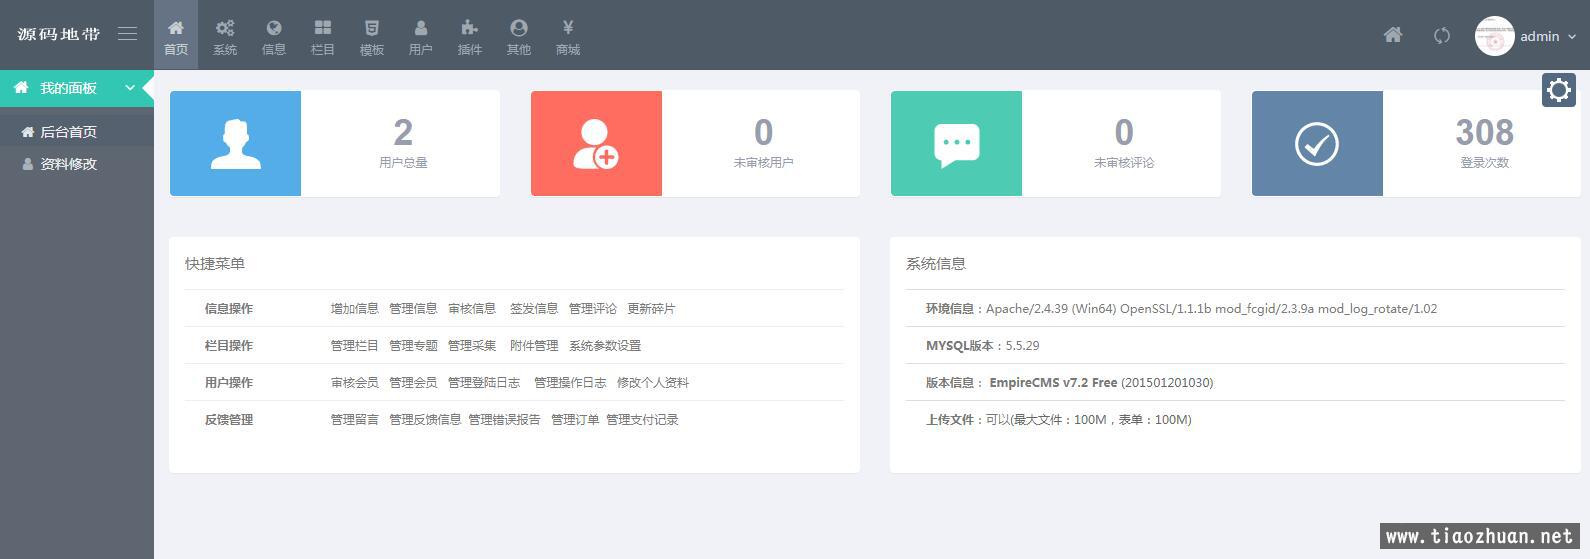This screenshot has width=1590, height=559.
Task: Click the admin avatar thumbnail
Action: tap(1494, 36)
